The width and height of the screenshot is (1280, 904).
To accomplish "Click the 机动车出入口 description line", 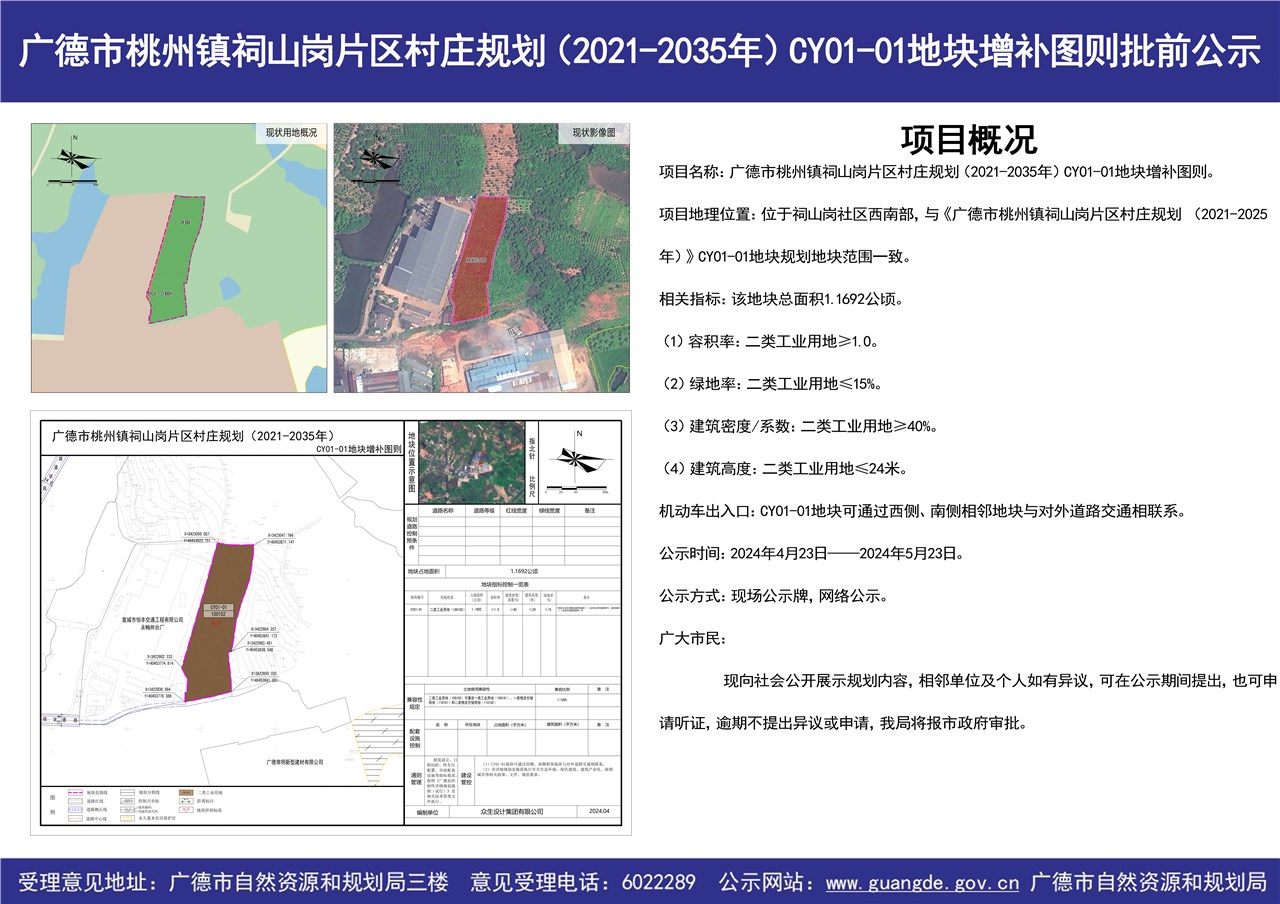I will pyautogui.click(x=922, y=511).
